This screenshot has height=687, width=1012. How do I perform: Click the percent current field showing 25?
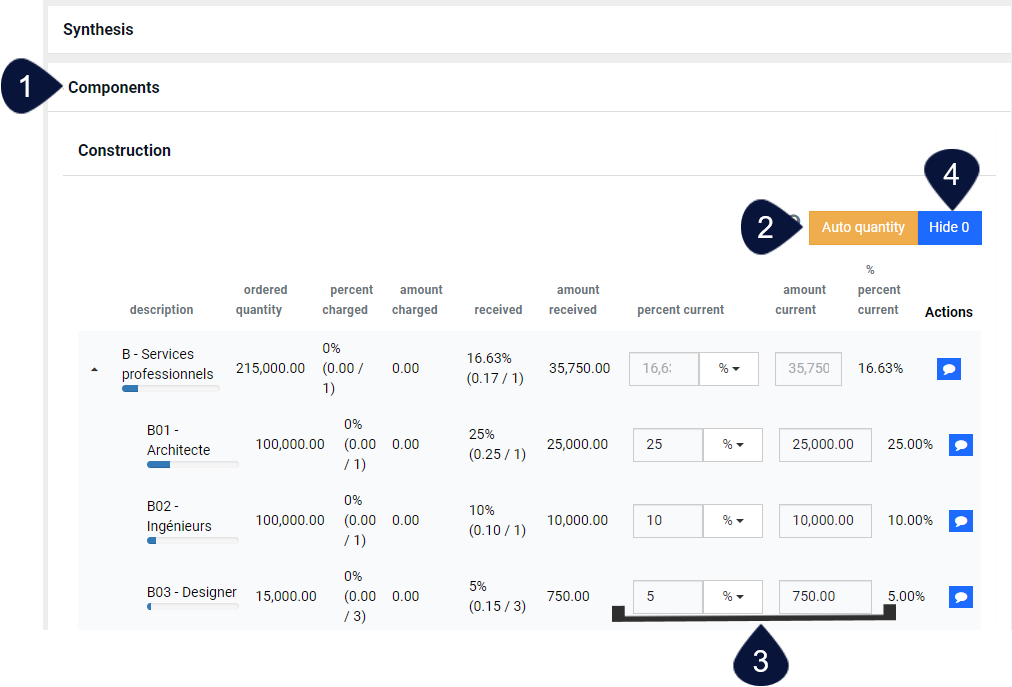tap(667, 444)
